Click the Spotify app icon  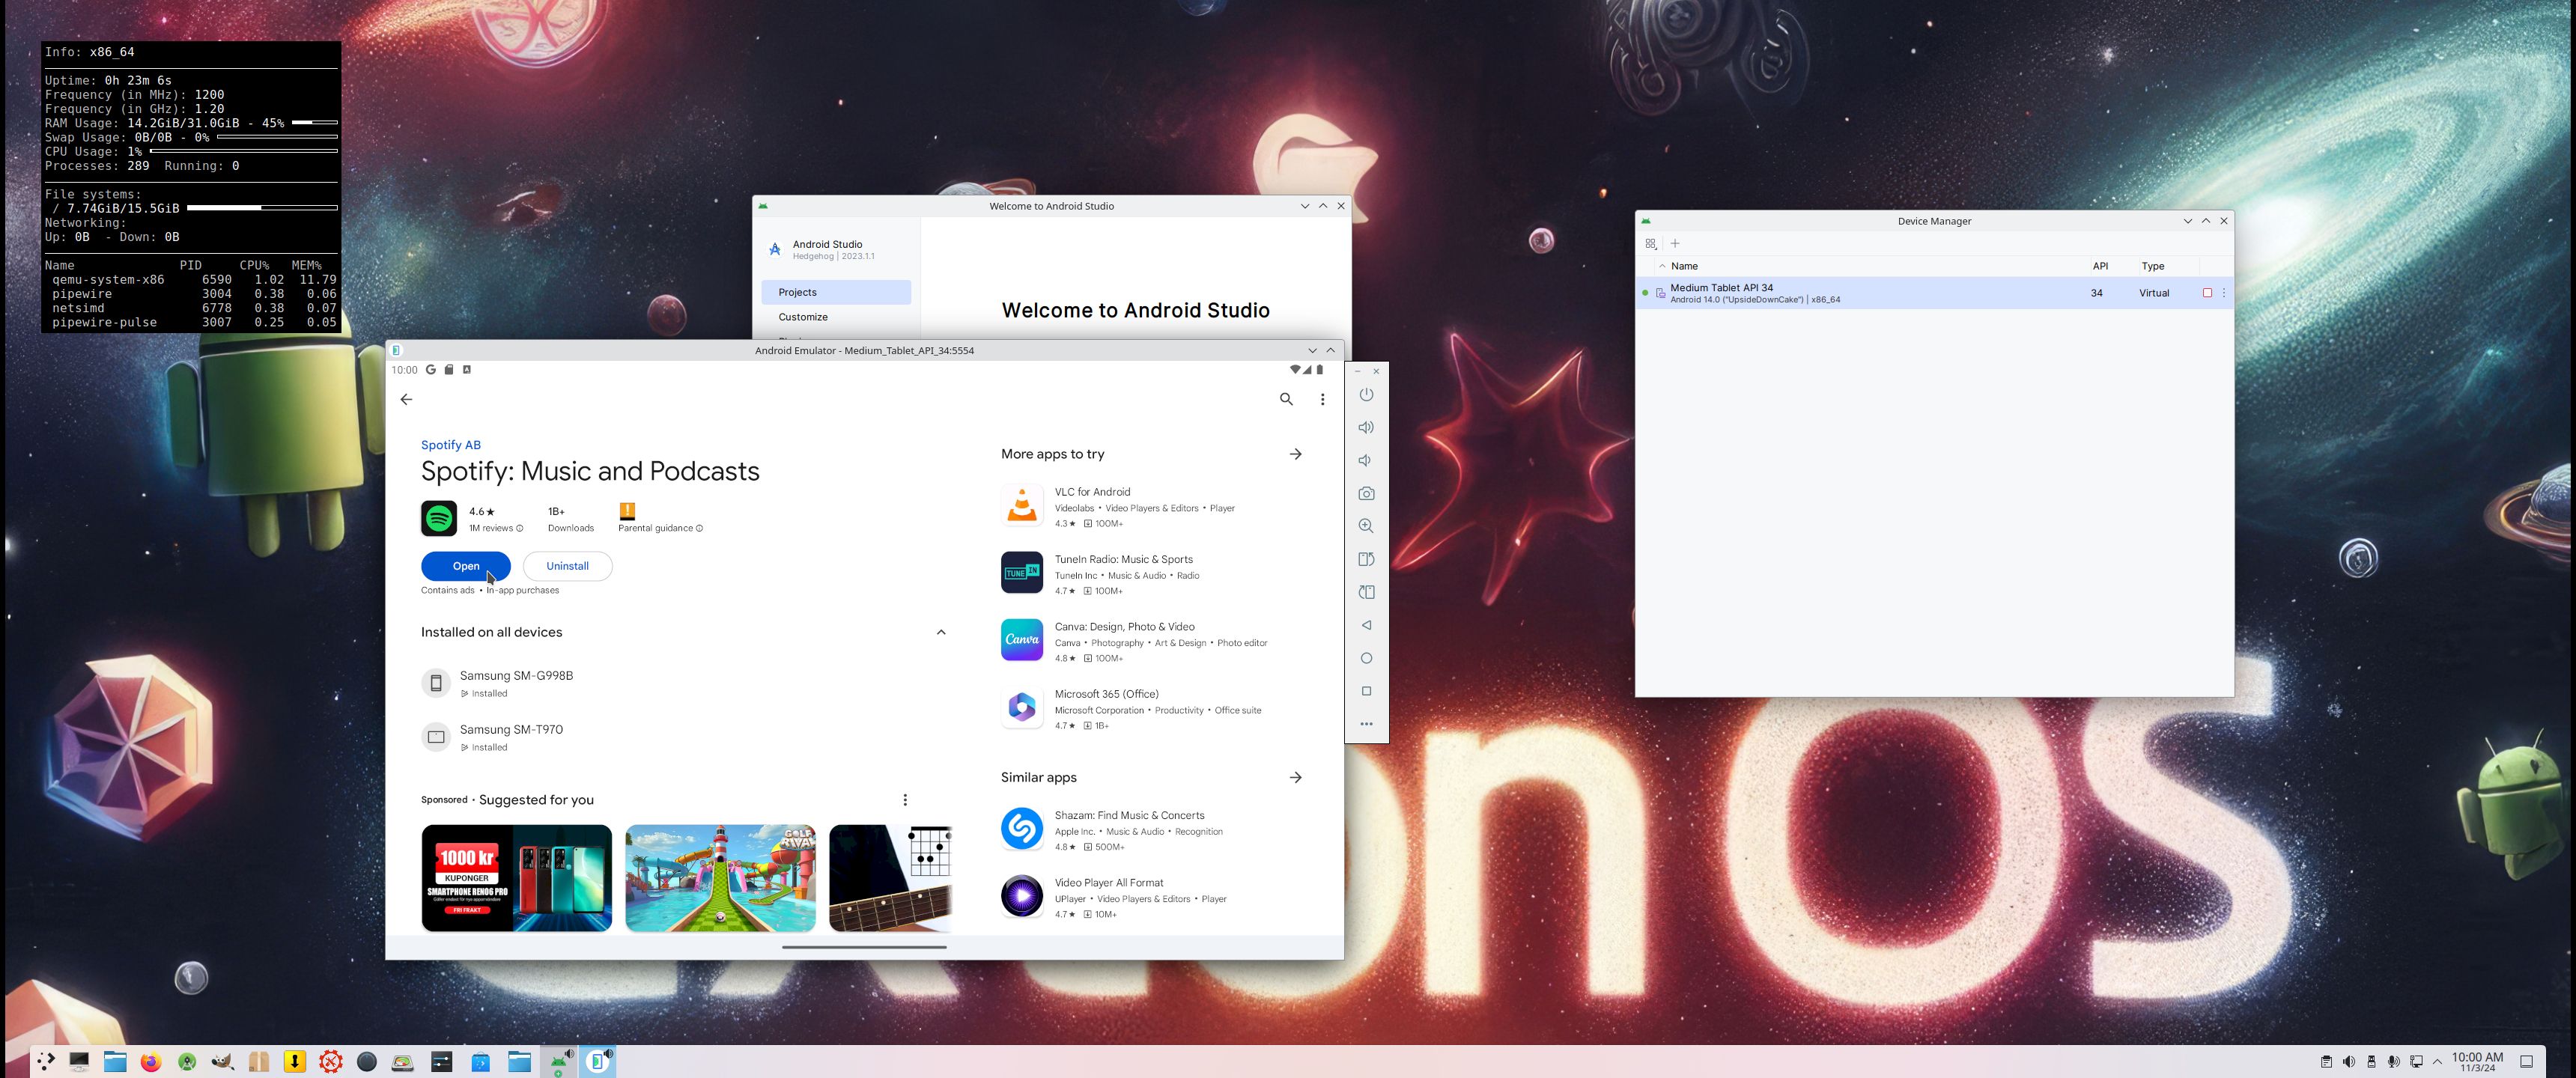(x=439, y=519)
